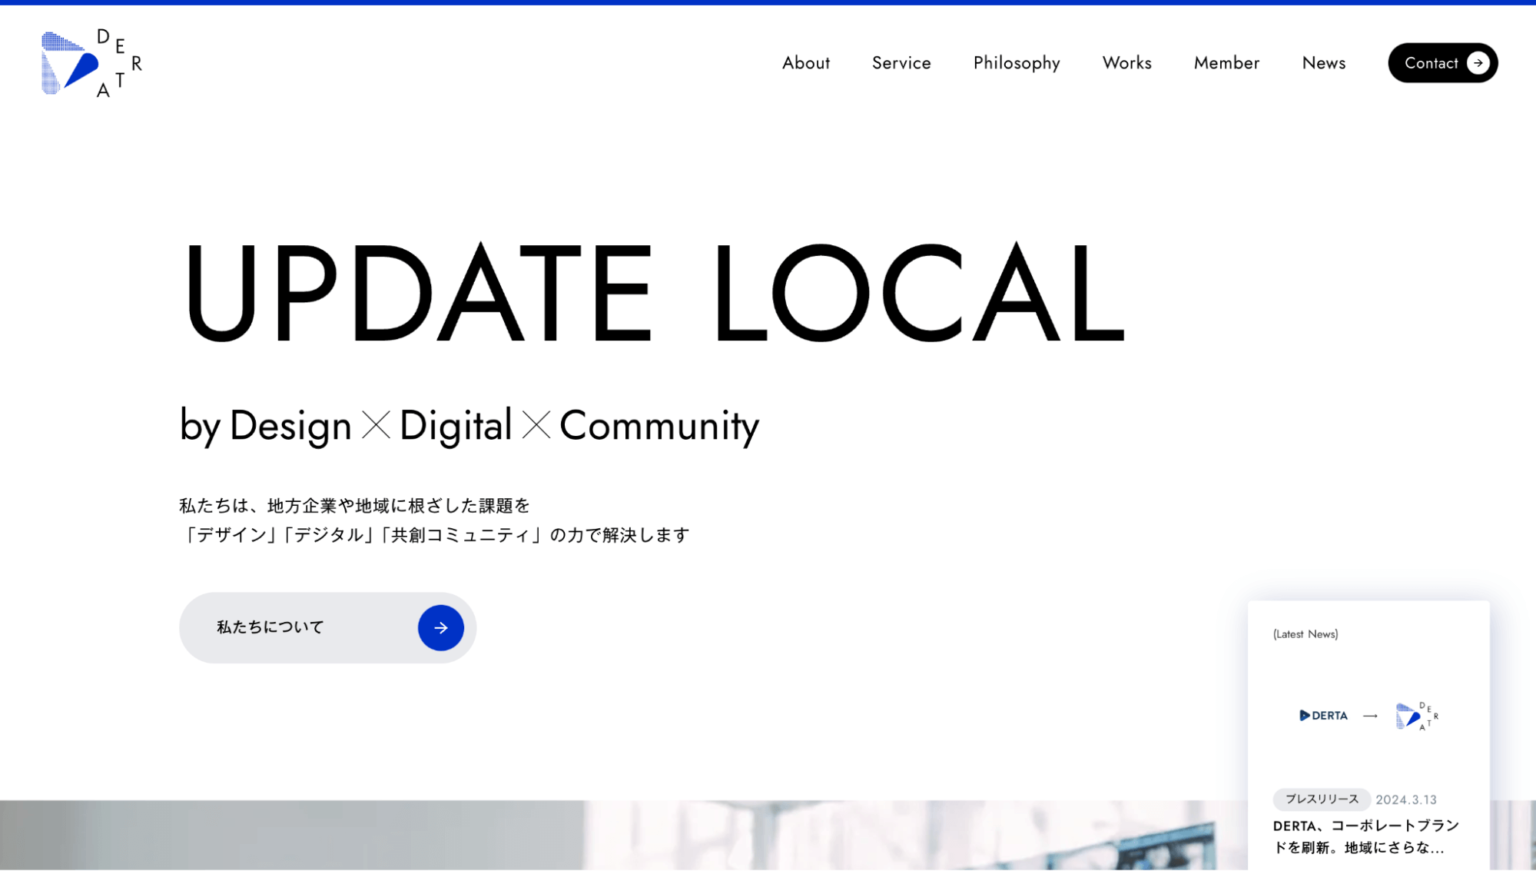Click the DERTA logo in the header

click(x=91, y=63)
